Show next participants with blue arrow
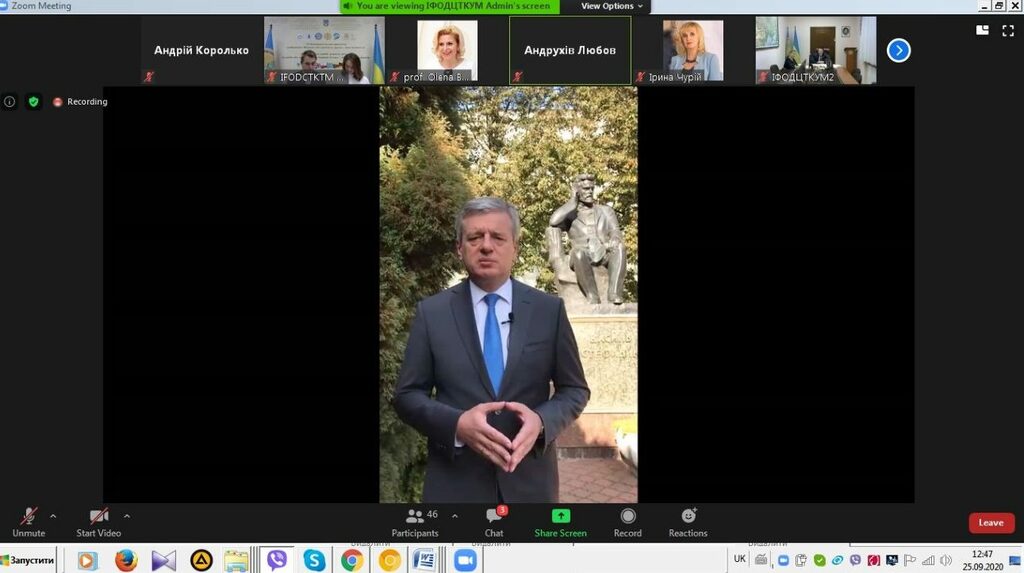This screenshot has height=573, width=1024. (898, 50)
